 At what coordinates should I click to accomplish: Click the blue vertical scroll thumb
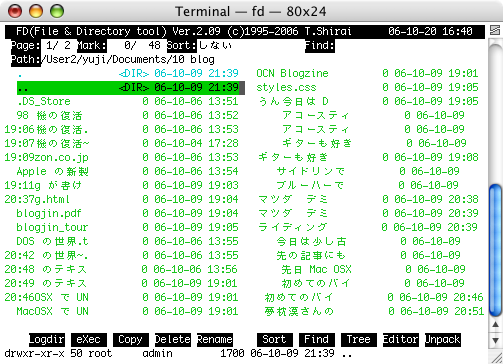(495, 250)
